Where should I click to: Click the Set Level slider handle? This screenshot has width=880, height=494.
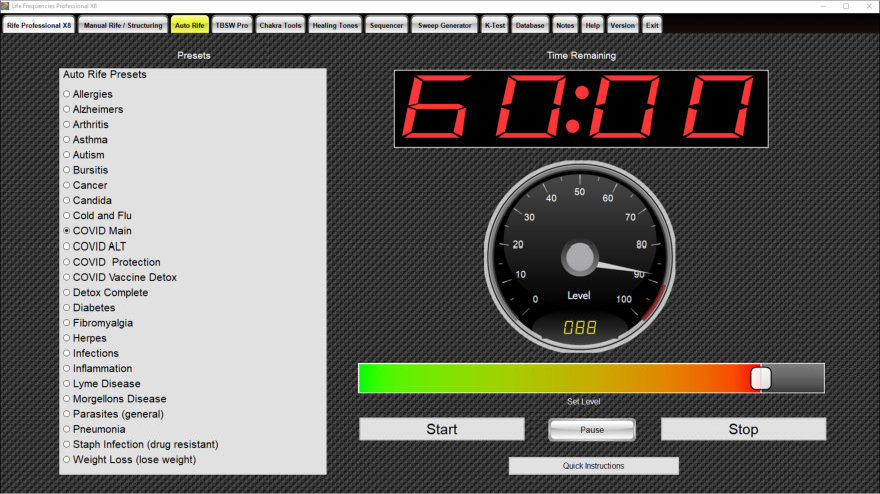761,378
